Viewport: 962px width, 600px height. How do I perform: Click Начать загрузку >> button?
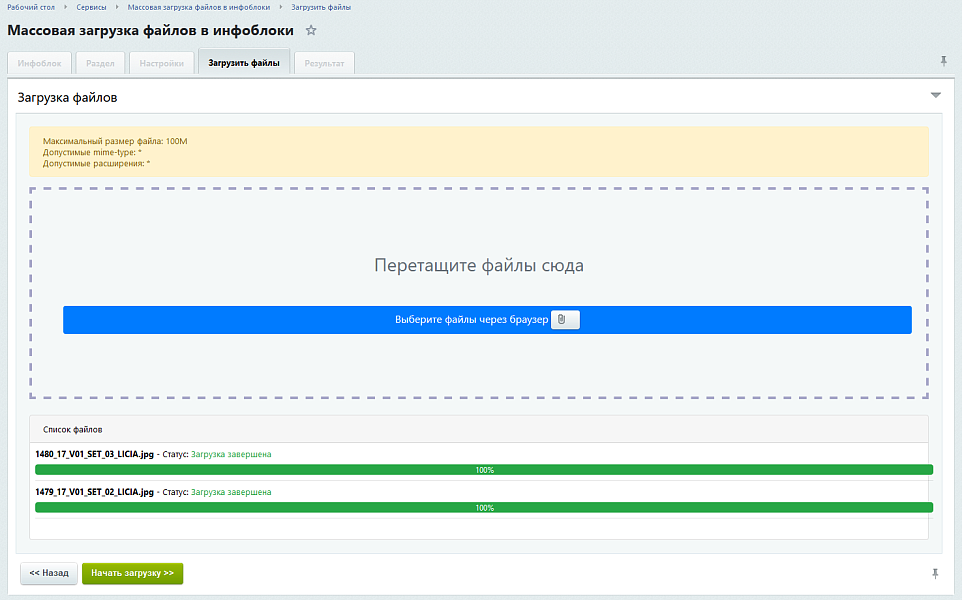tap(133, 573)
